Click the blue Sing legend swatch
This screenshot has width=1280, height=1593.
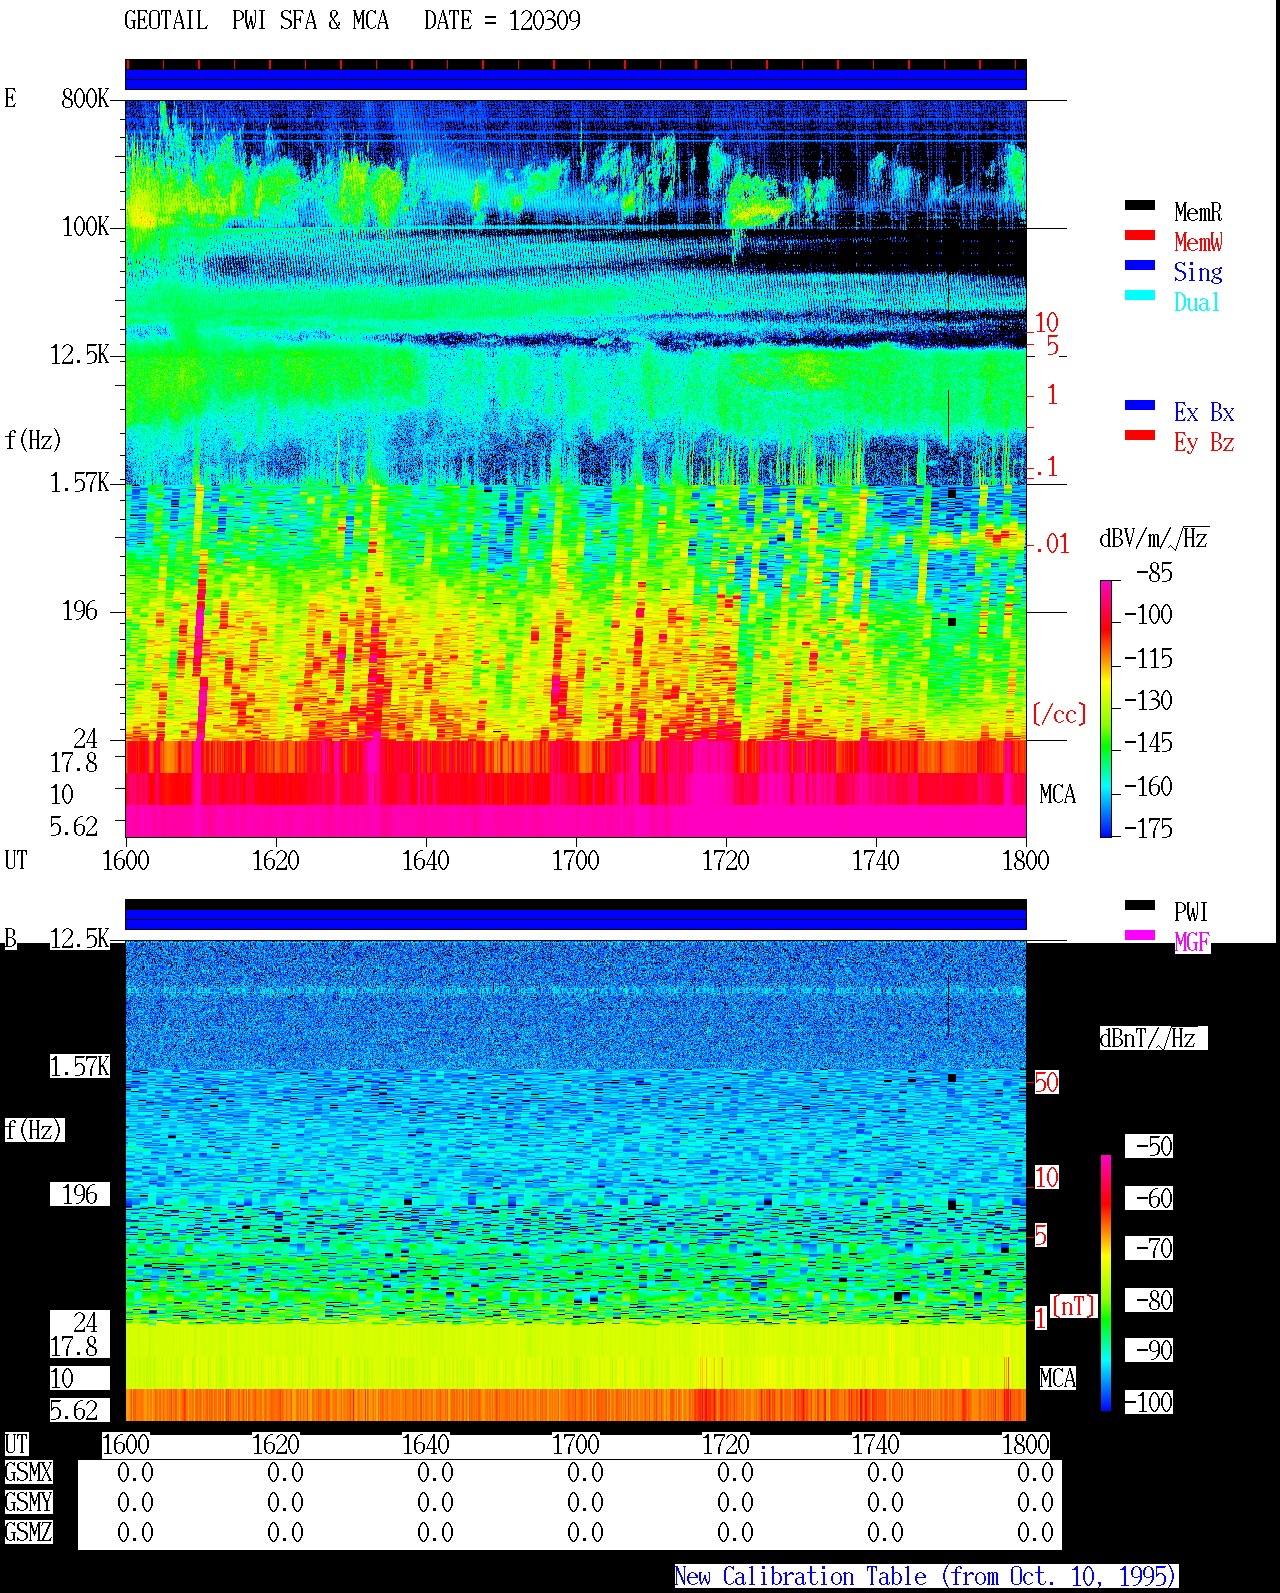click(x=1140, y=265)
